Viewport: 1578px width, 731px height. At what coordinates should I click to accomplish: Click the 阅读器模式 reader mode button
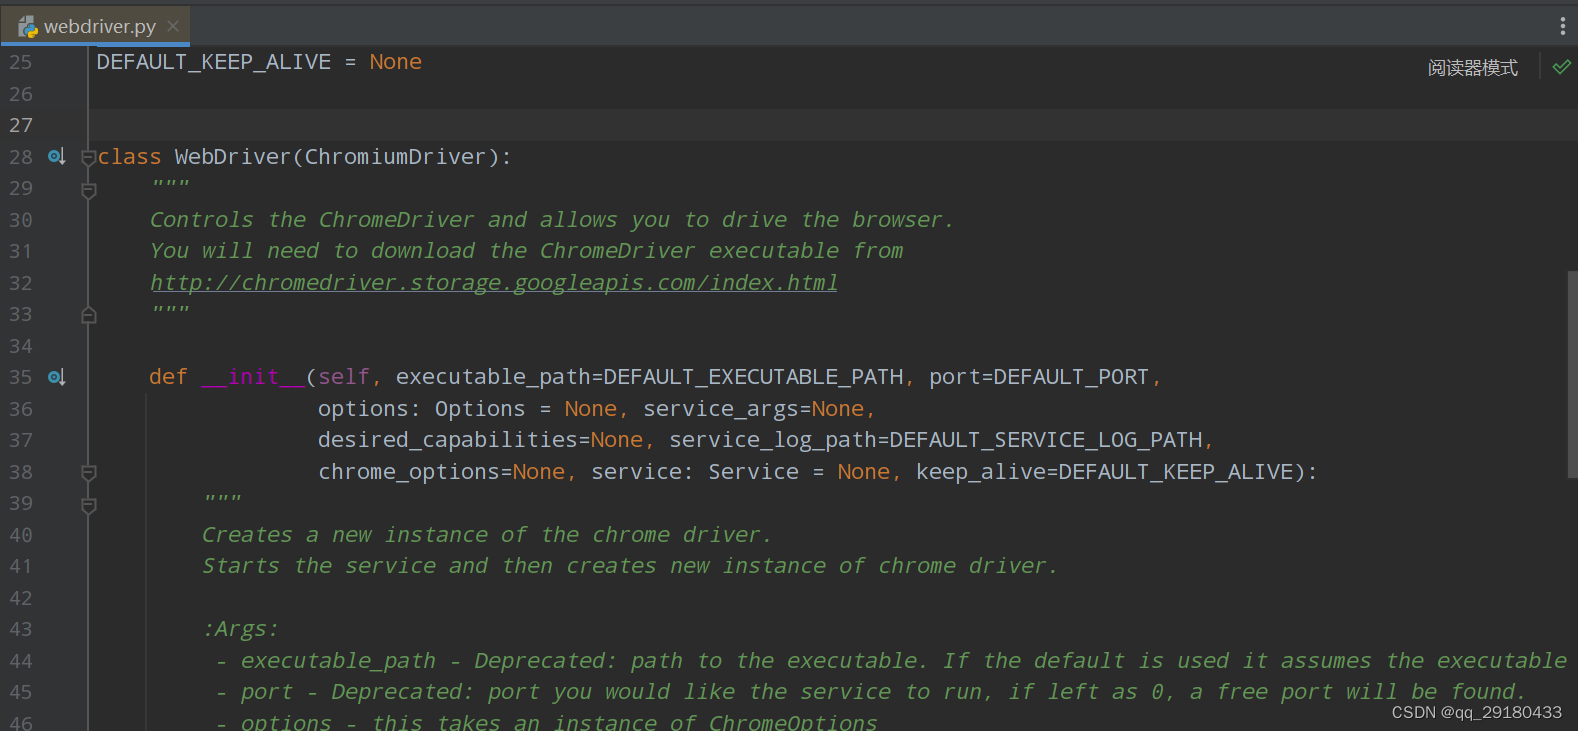point(1472,68)
